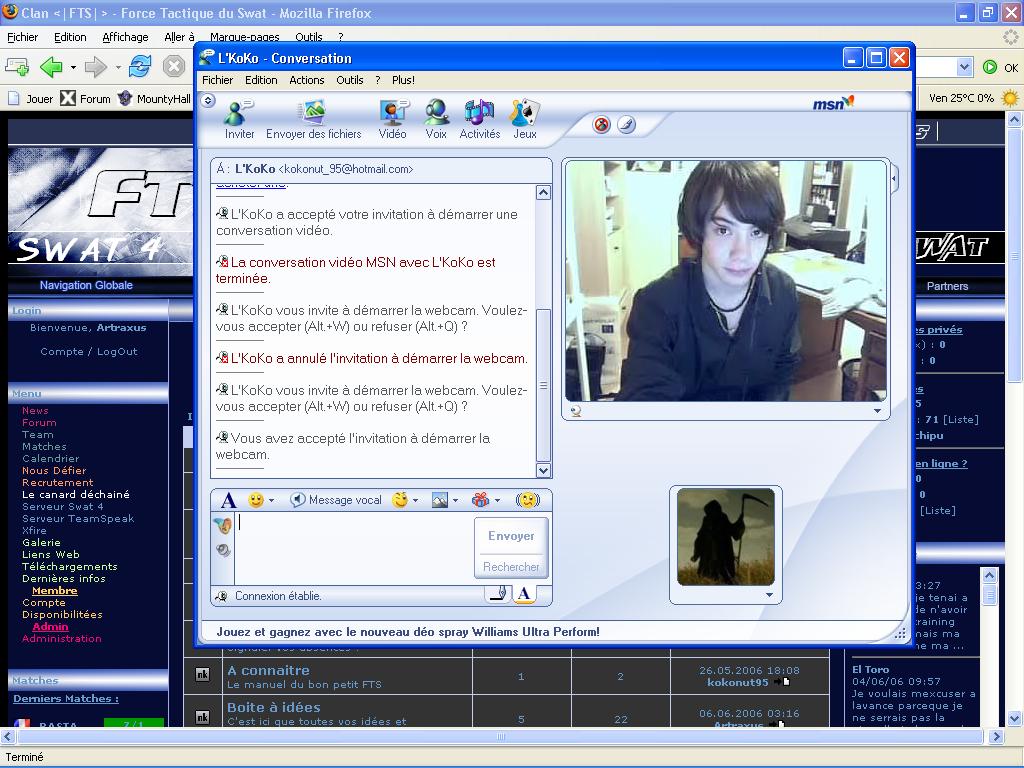Viewport: 1024px width, 768px height.
Task: Open Boite à idées forum link
Action: click(274, 707)
